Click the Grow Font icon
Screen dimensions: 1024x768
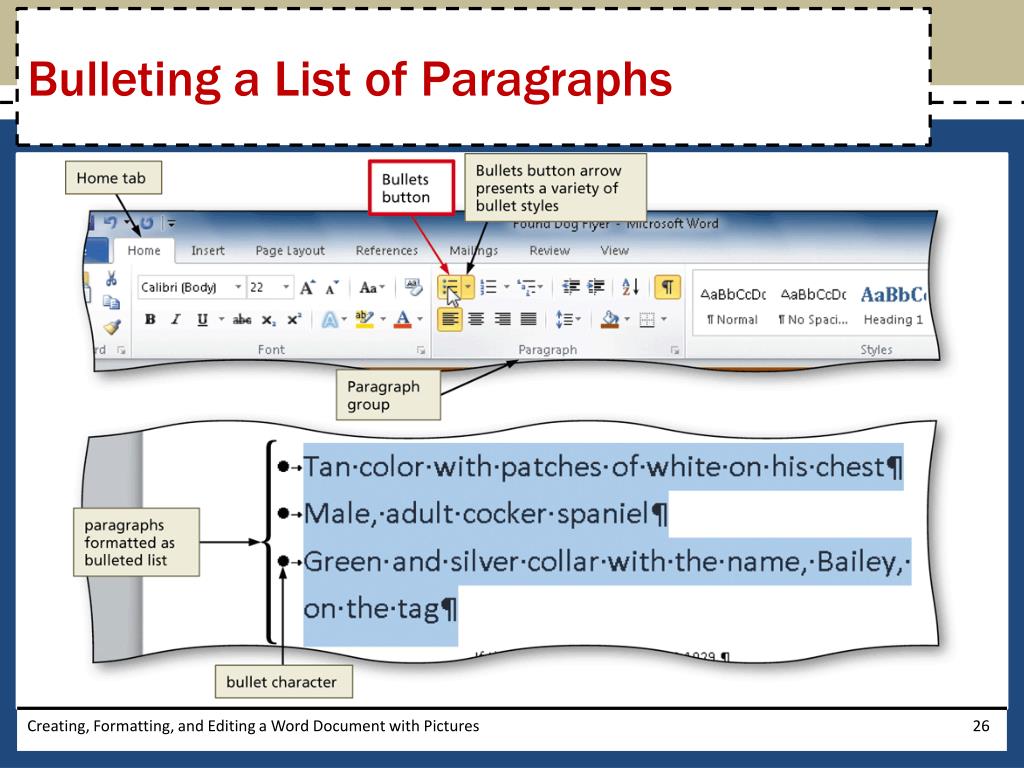point(308,287)
